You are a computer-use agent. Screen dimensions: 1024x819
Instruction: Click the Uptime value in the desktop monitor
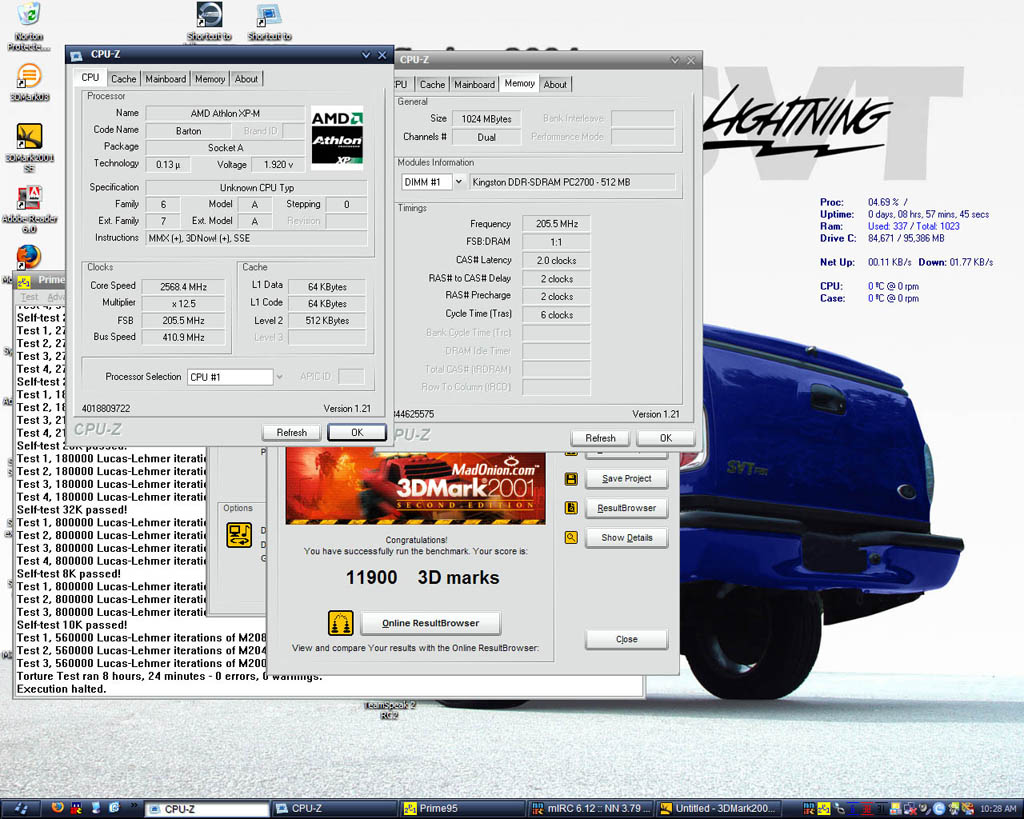(x=928, y=214)
